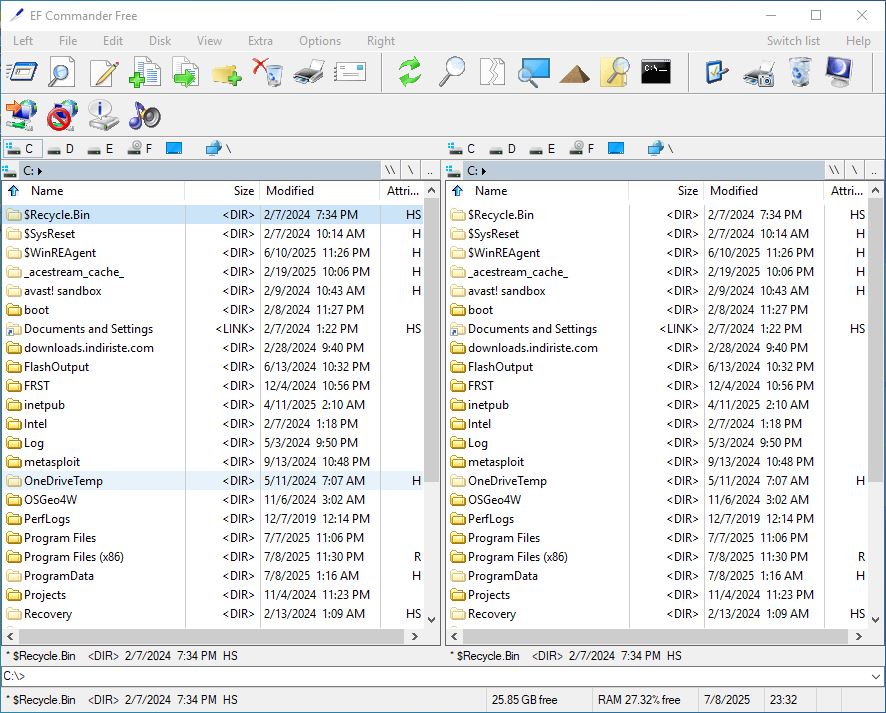Click the Copy files toolbar icon
886x713 pixels.
[145, 72]
